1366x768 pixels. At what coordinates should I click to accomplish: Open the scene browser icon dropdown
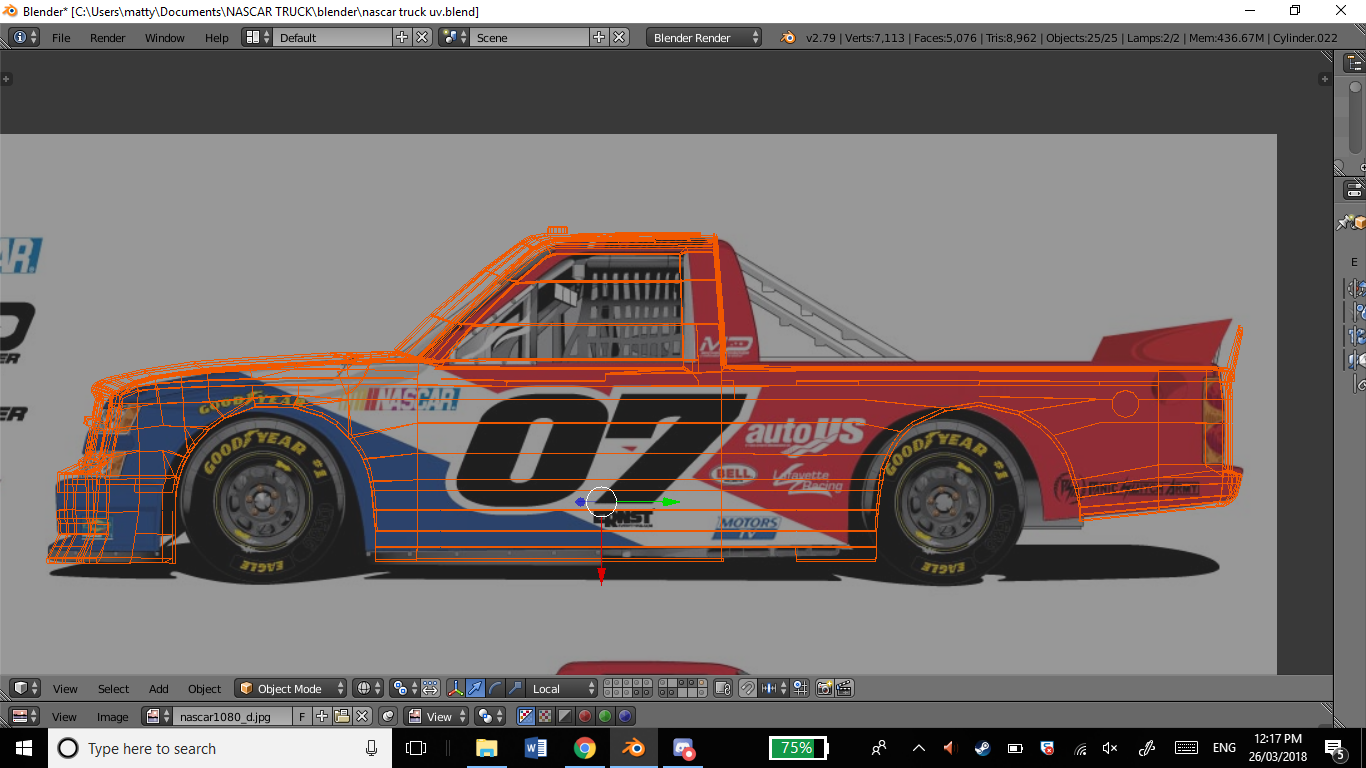tap(453, 37)
